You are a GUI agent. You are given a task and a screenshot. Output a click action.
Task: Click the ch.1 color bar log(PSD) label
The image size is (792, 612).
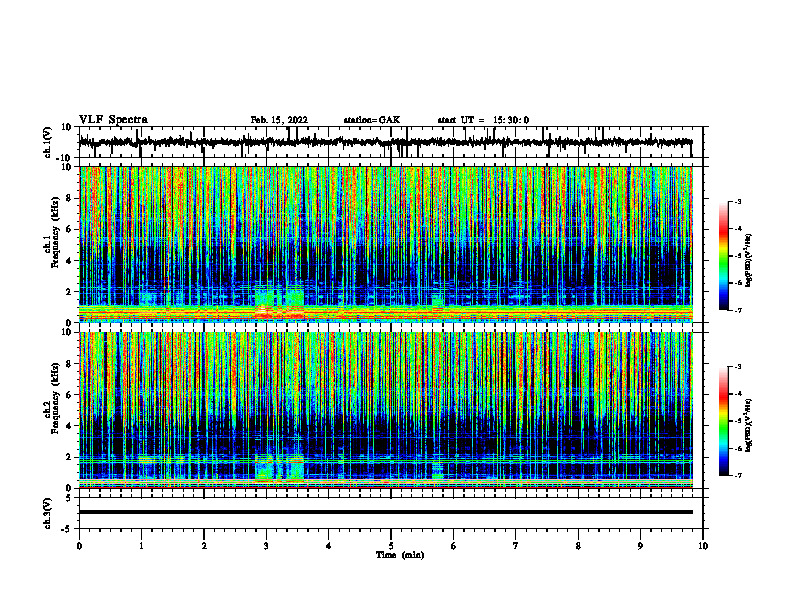(749, 260)
